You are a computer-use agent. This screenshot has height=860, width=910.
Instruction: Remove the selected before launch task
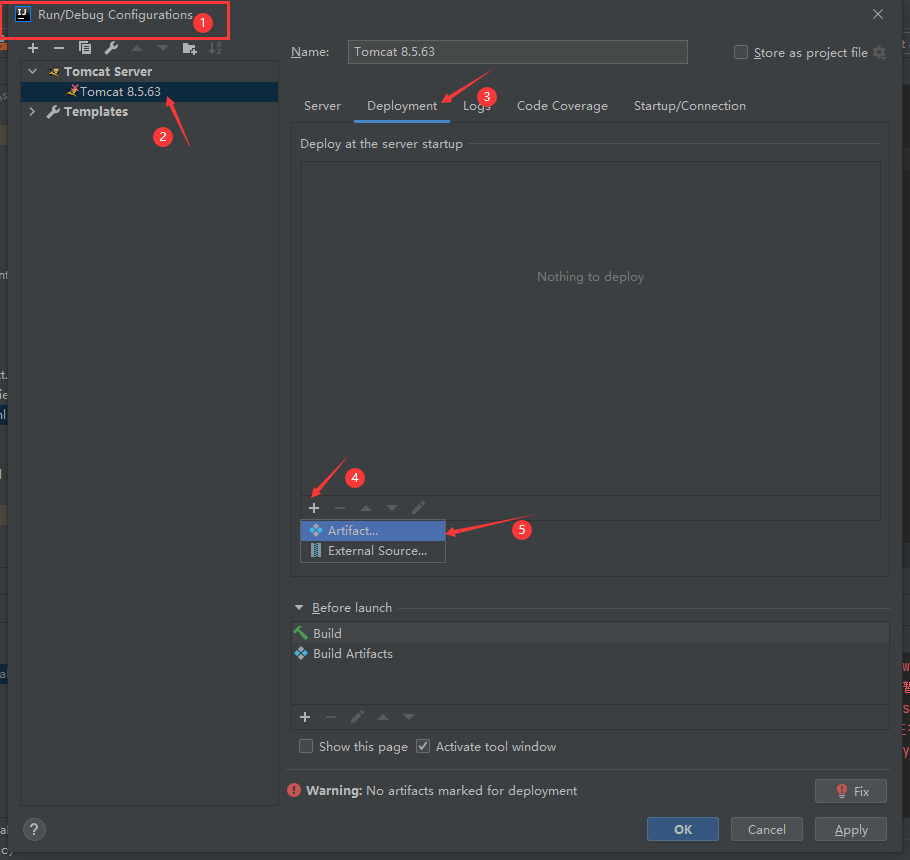331,717
